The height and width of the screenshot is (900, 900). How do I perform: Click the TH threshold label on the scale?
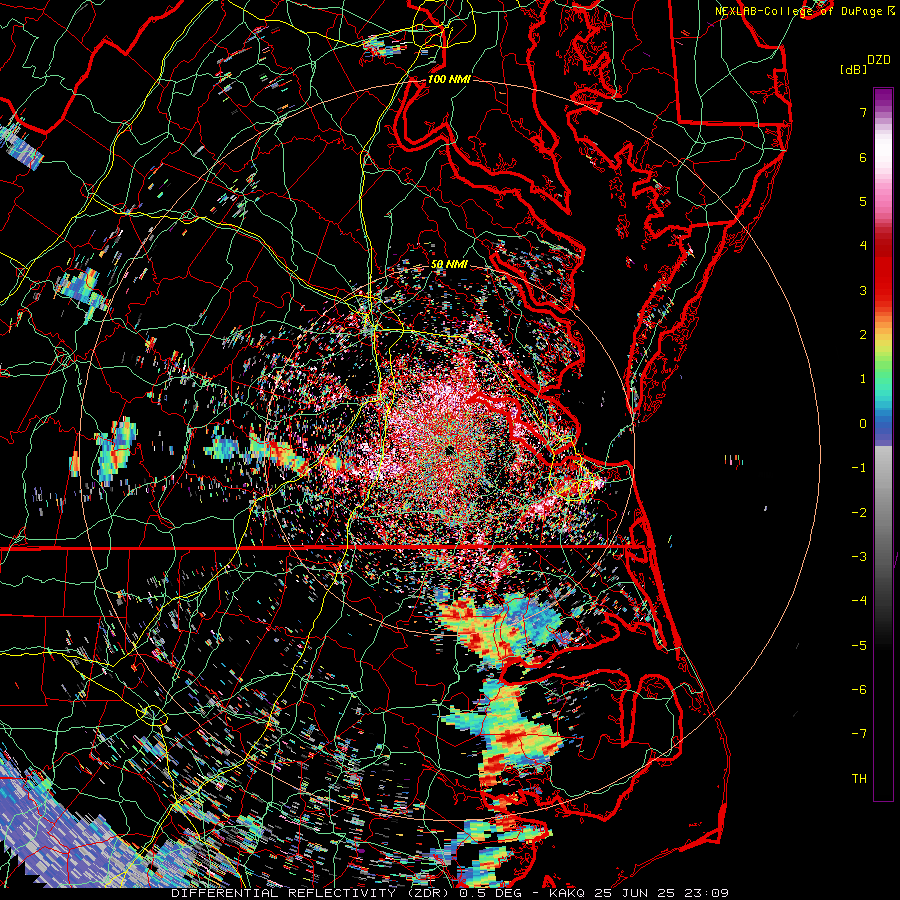pyautogui.click(x=859, y=779)
